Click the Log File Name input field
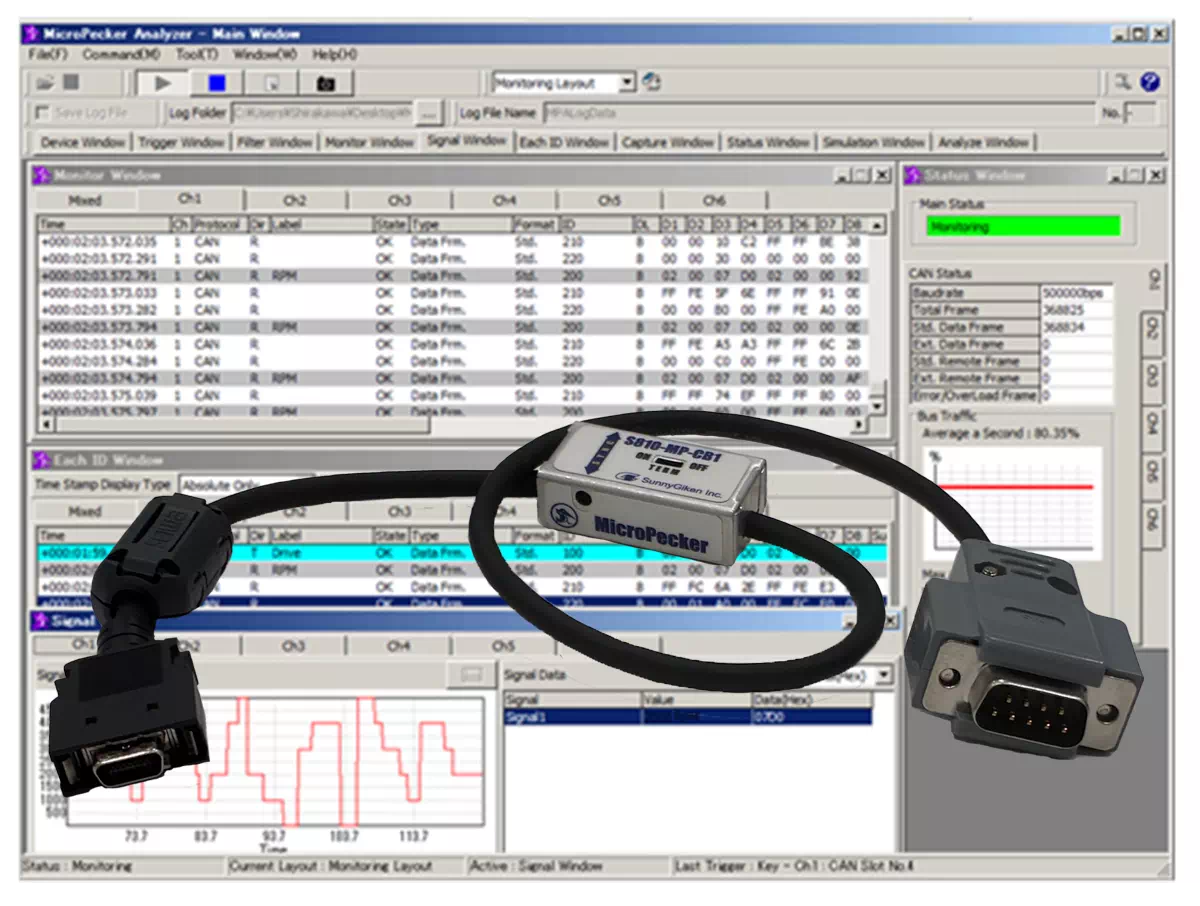The width and height of the screenshot is (1200, 906). click(x=818, y=113)
